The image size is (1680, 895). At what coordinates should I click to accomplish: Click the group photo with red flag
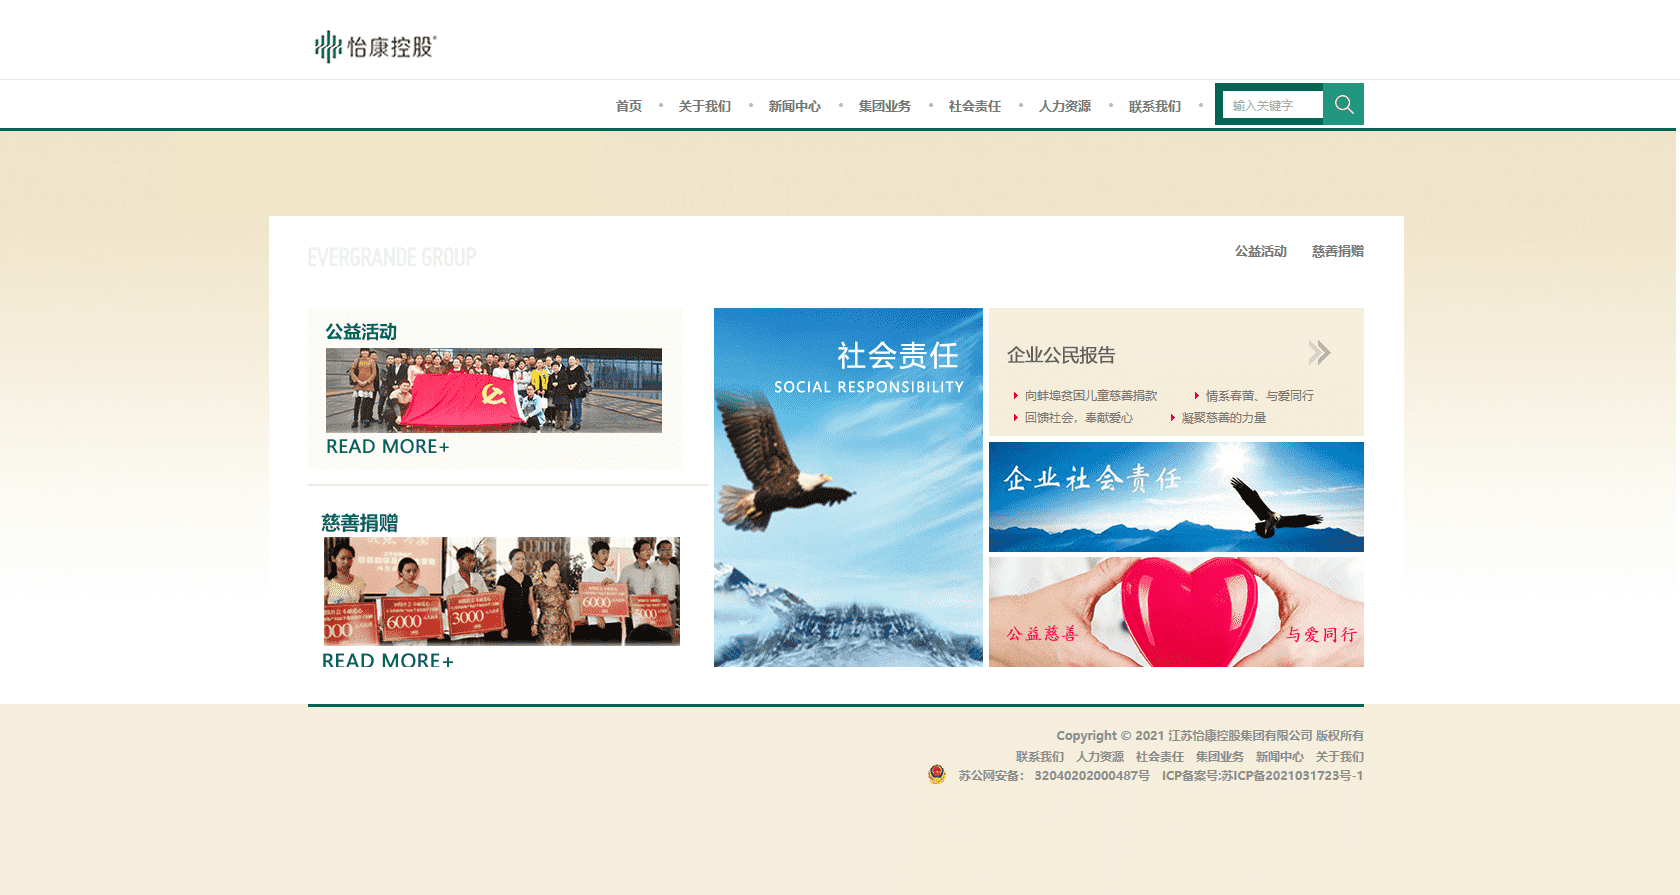493,390
